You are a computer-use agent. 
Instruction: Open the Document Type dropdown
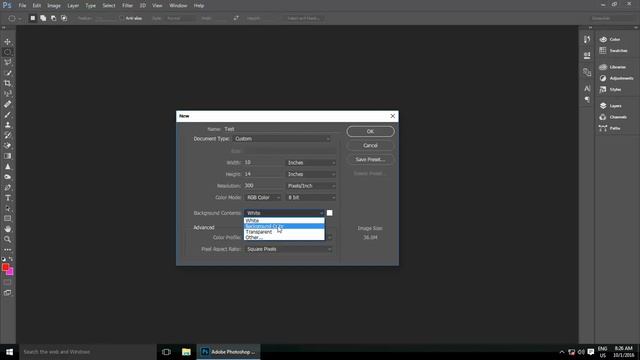(282, 139)
